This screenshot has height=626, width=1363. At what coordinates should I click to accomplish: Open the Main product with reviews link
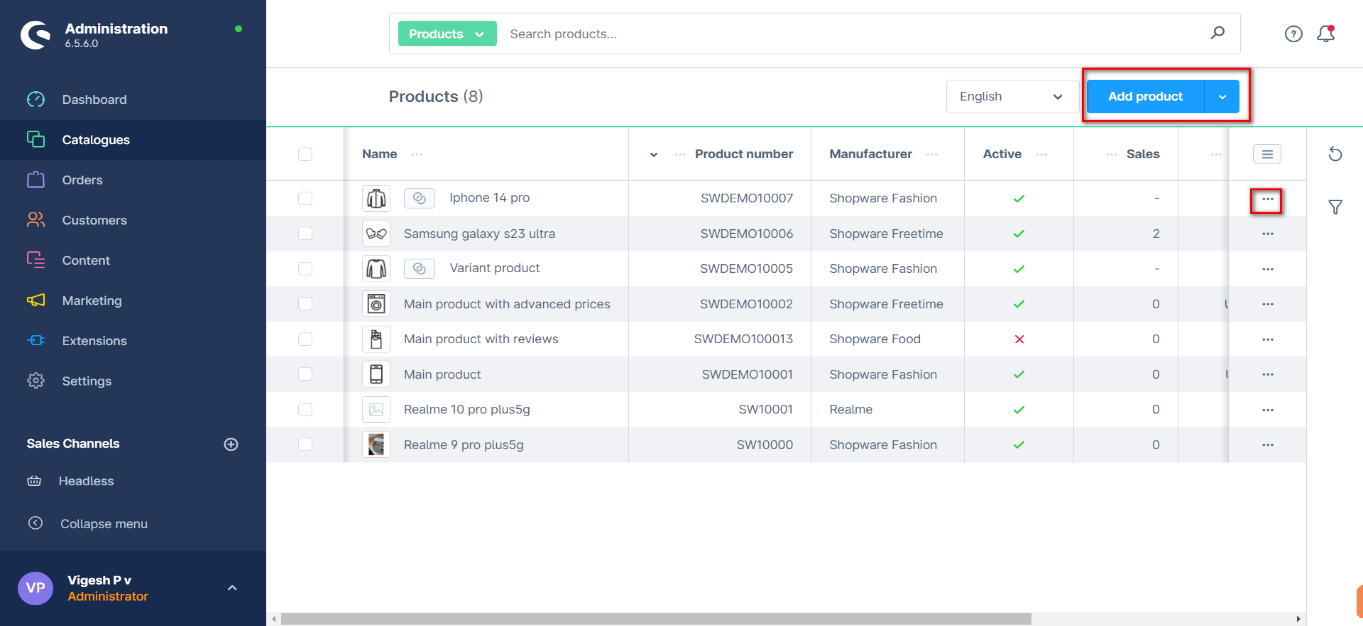pyautogui.click(x=481, y=339)
